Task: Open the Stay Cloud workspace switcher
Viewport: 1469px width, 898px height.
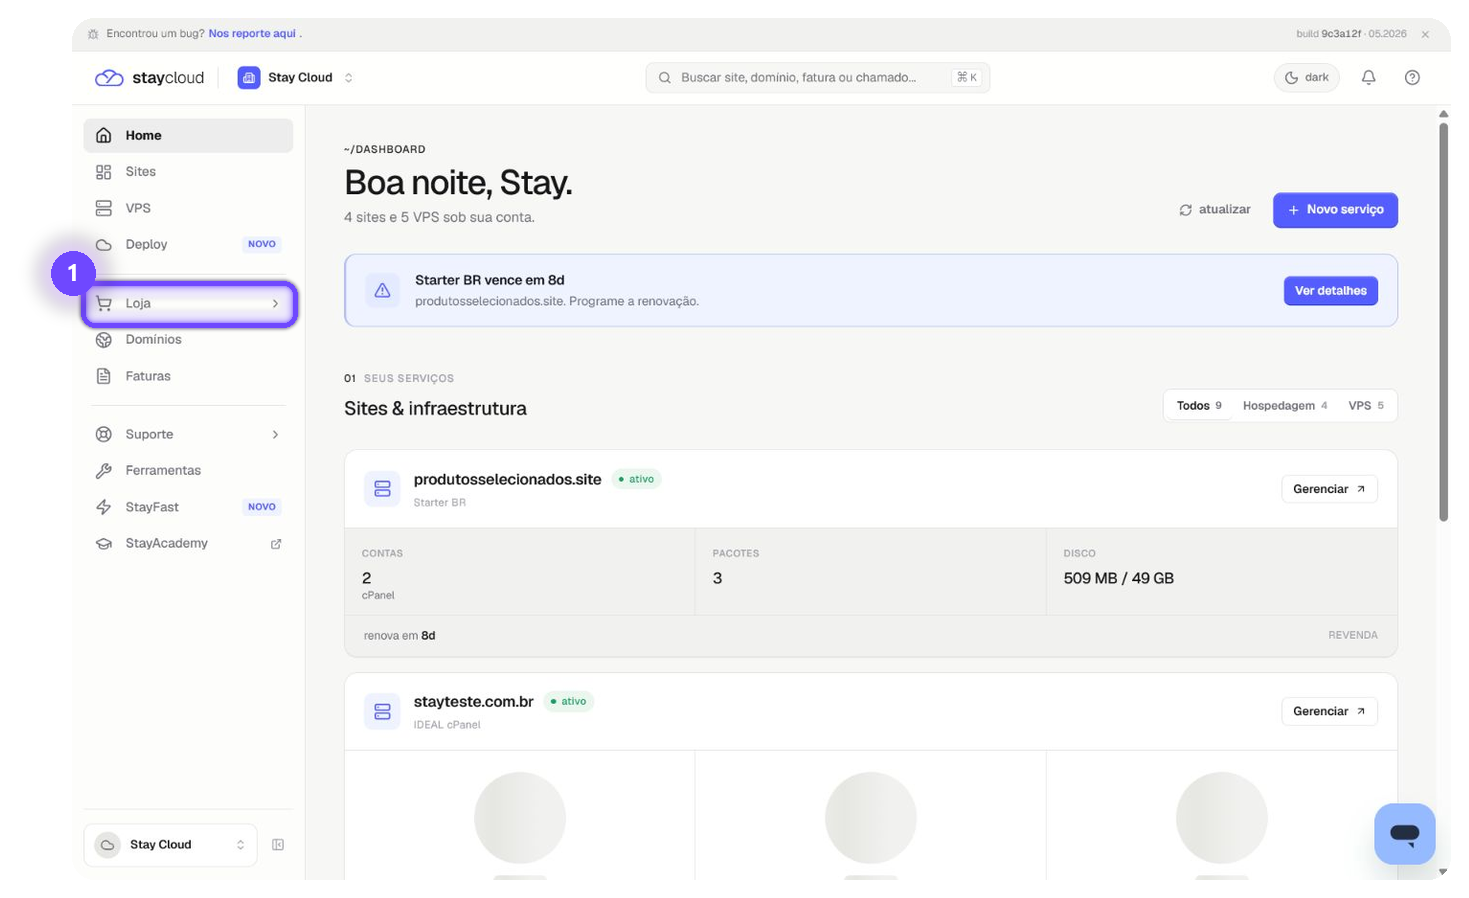Action: tap(295, 78)
